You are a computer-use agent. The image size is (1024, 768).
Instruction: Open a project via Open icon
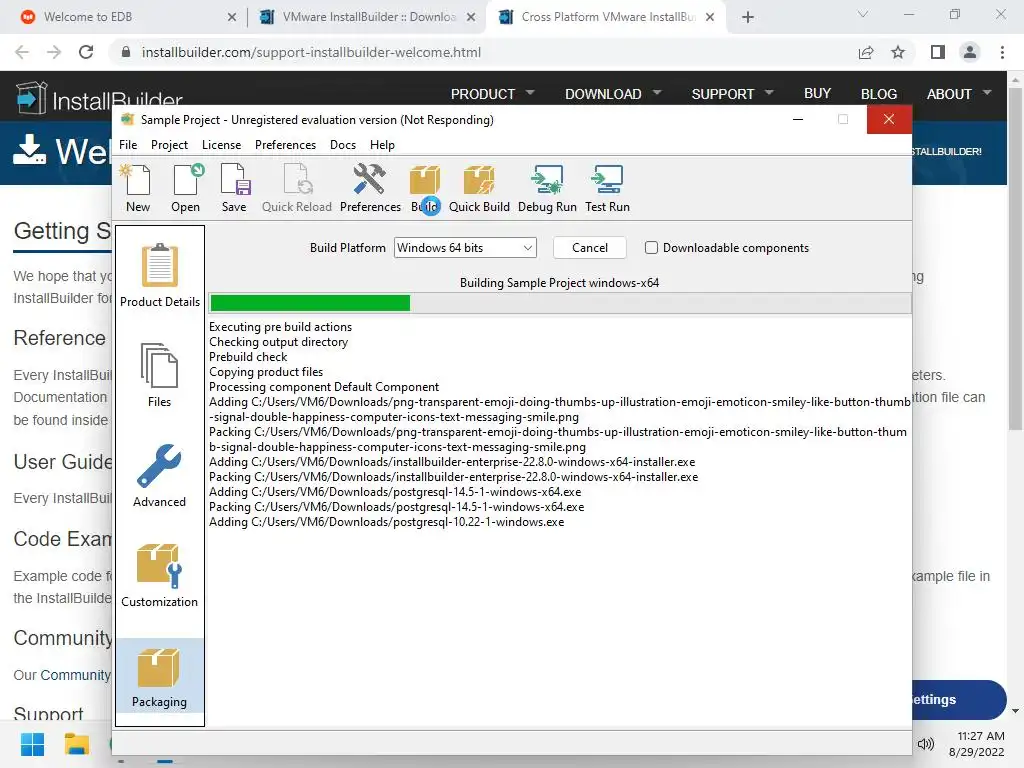tap(185, 189)
